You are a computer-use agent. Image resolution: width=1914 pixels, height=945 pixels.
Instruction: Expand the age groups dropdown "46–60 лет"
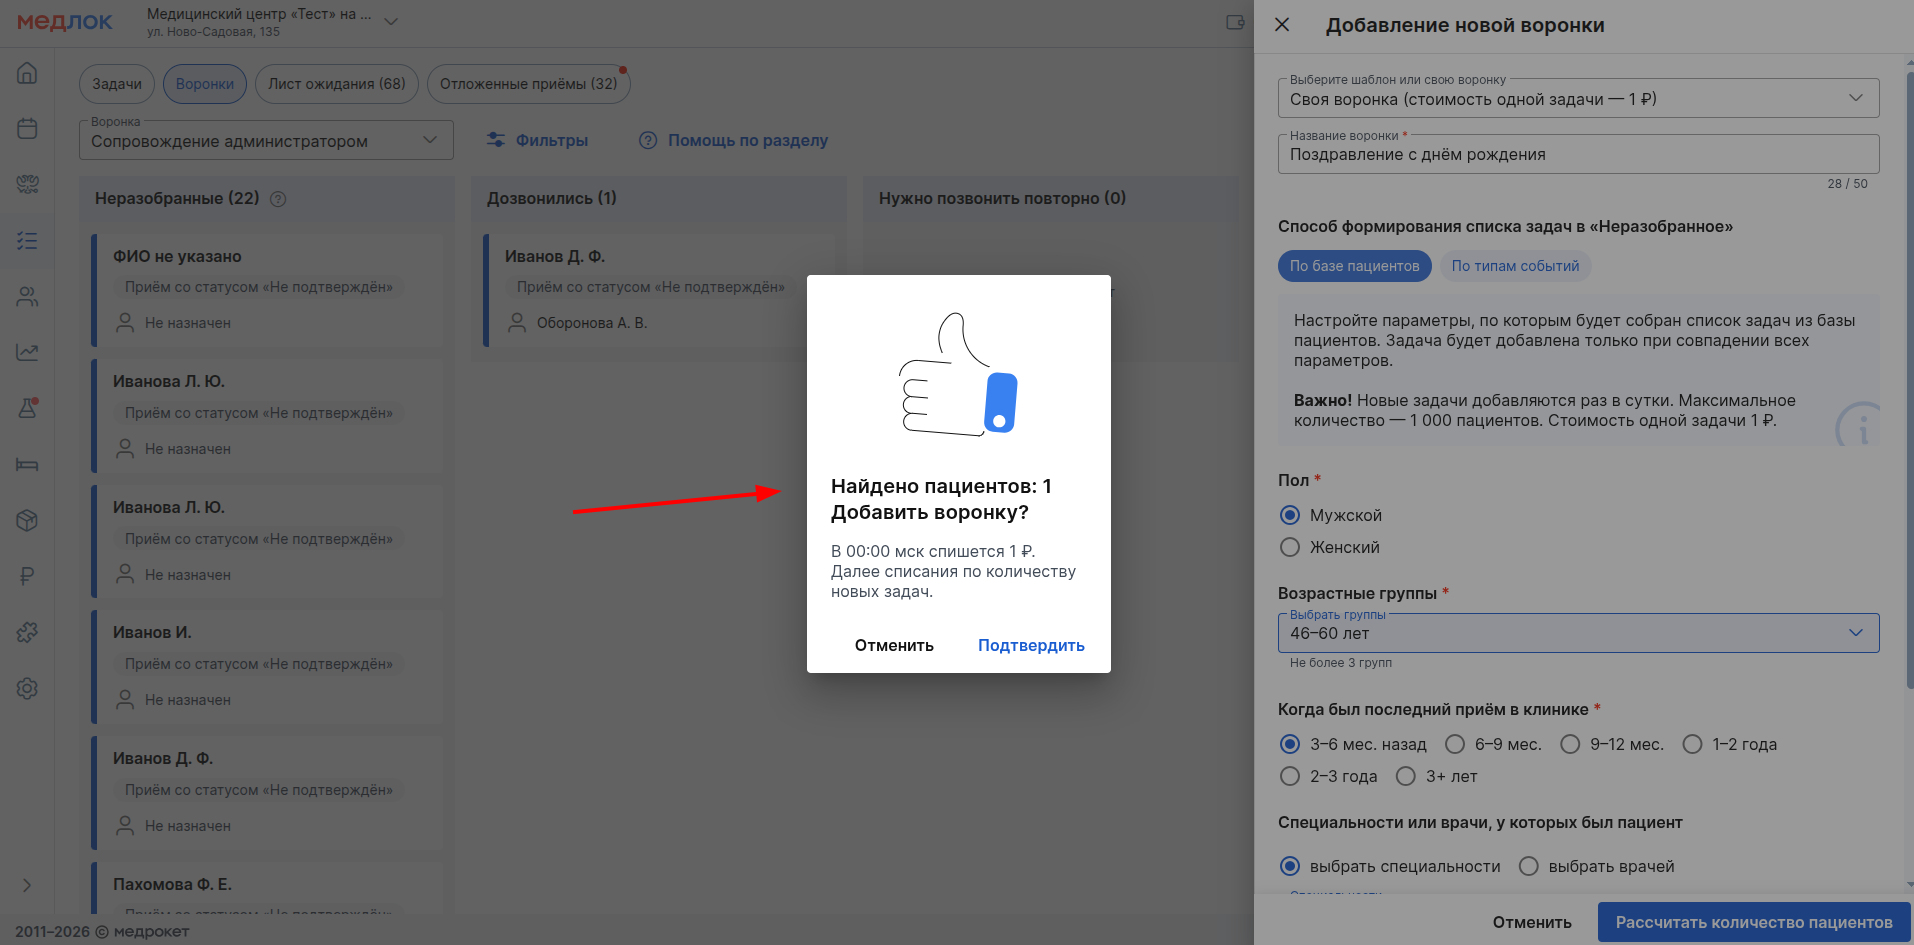[1577, 633]
